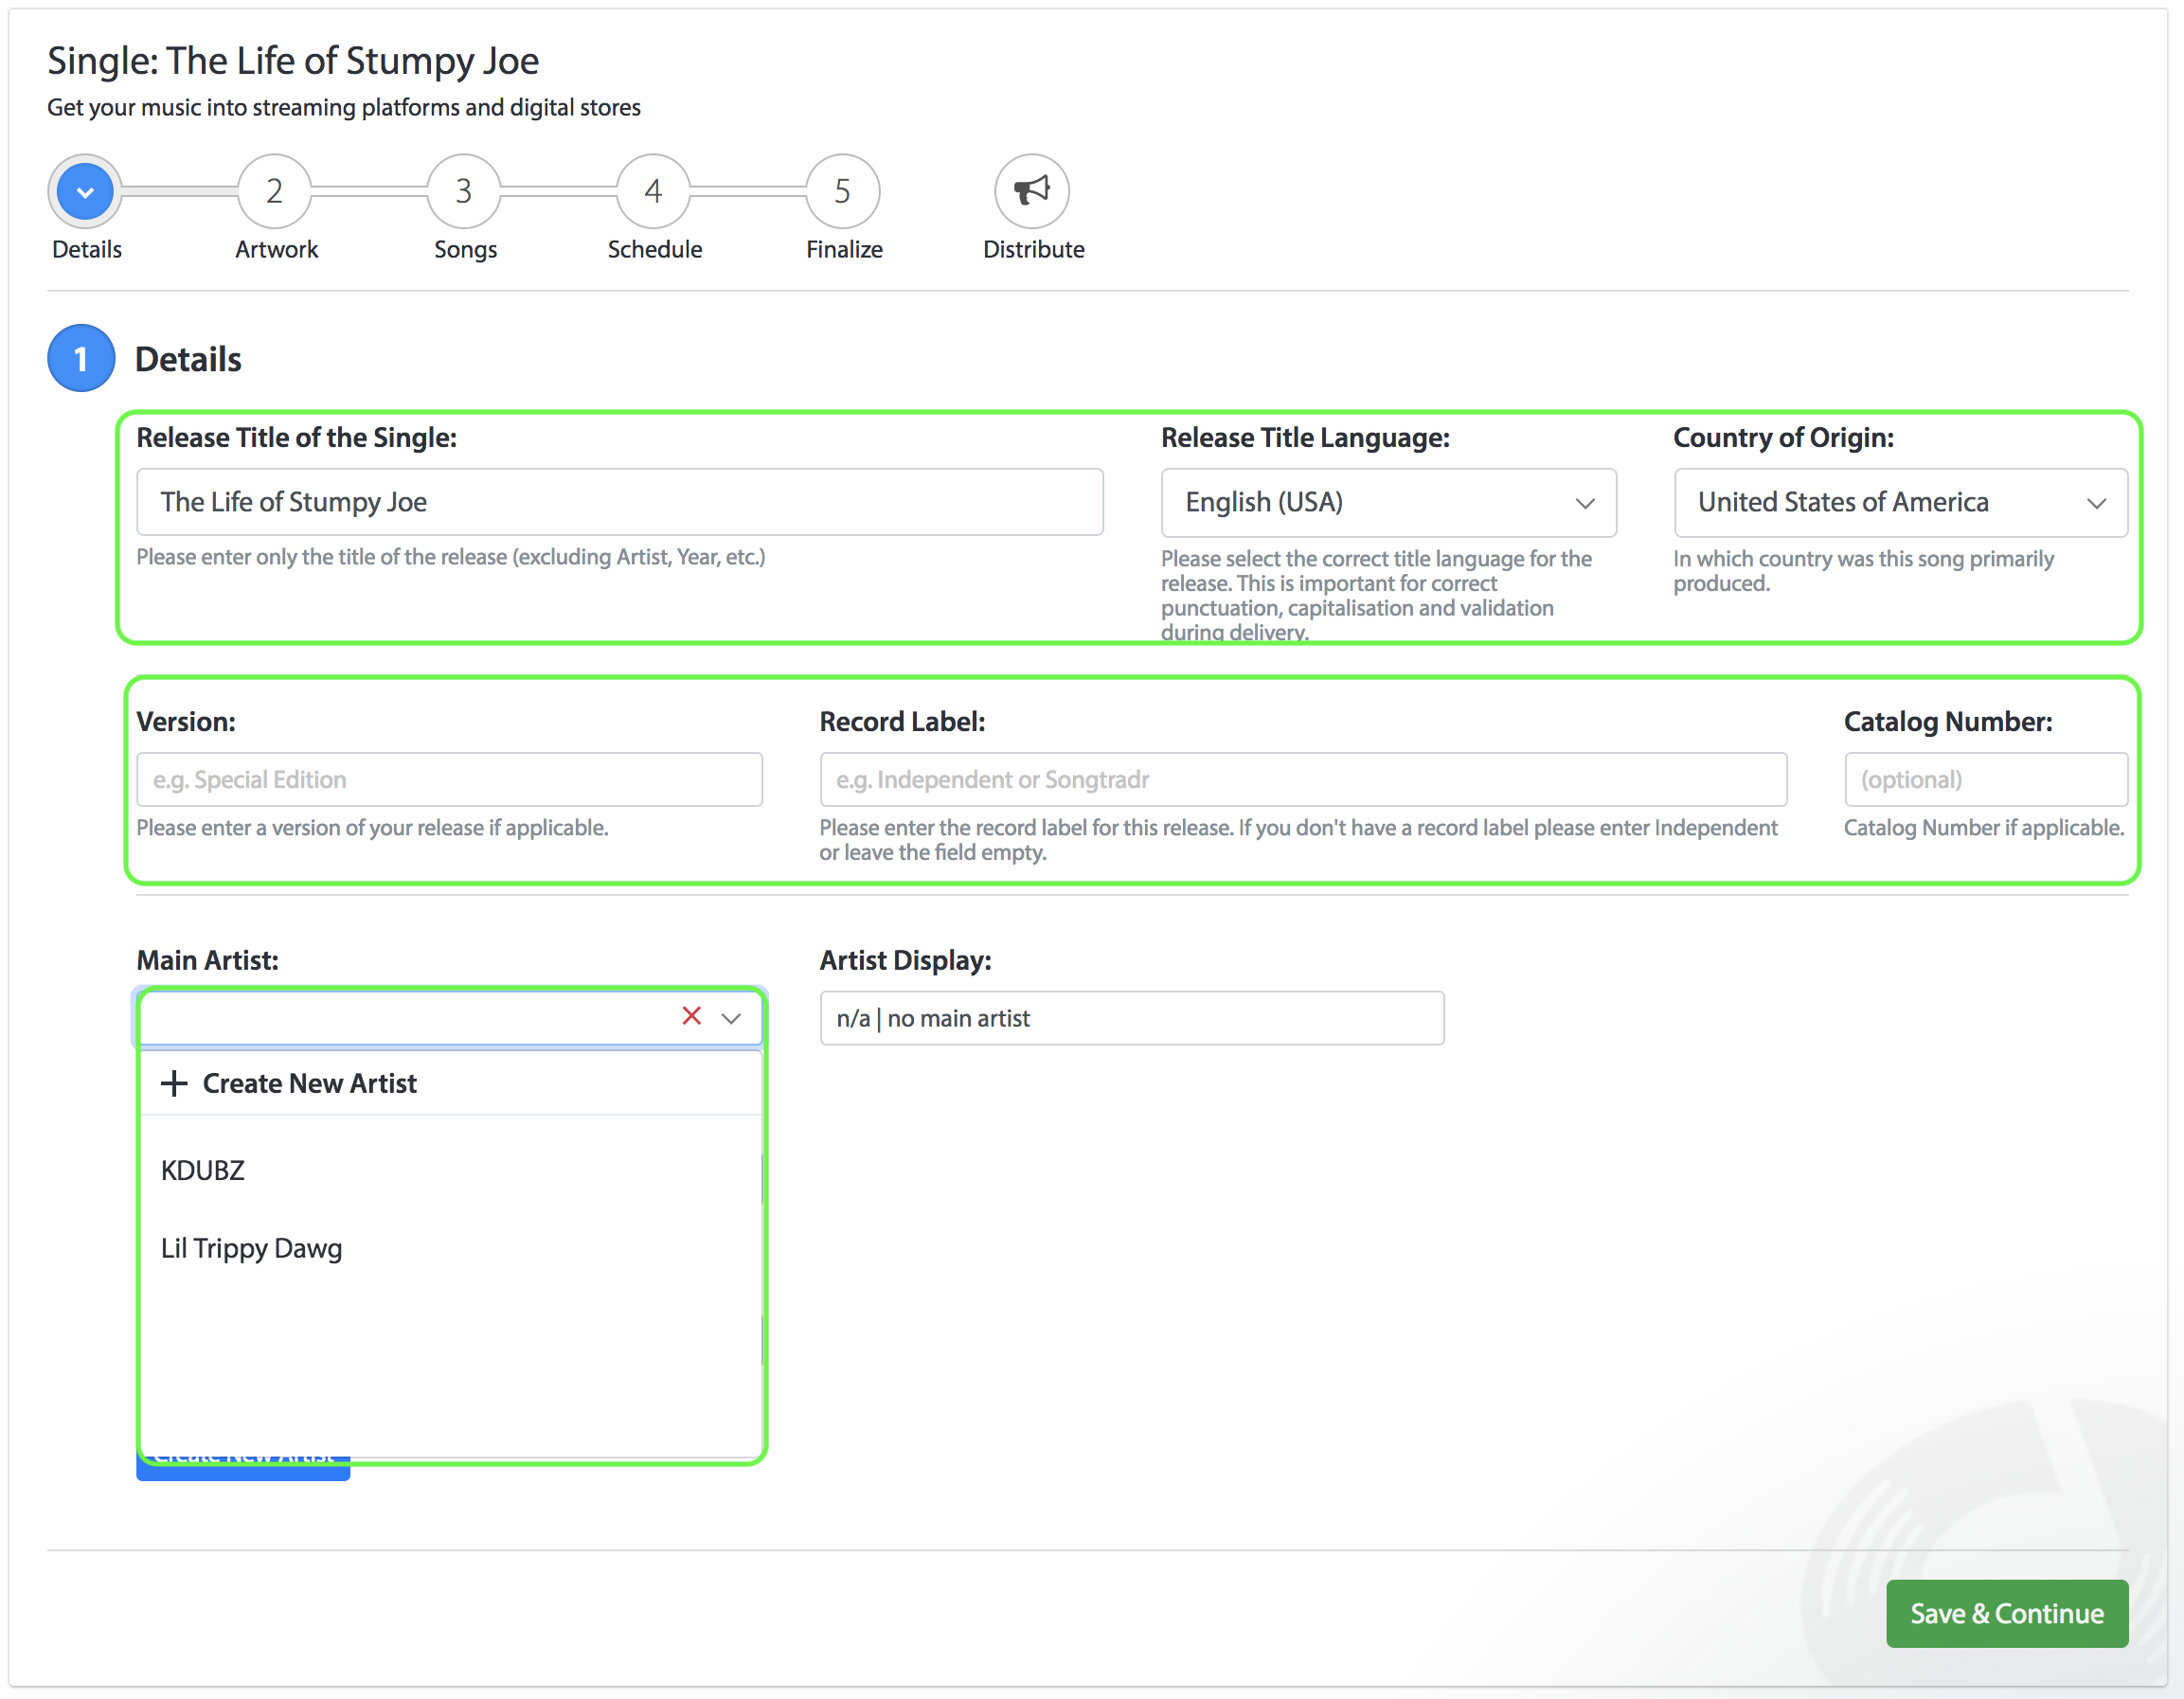Click the Save & Continue button
Image resolution: width=2184 pixels, height=1699 pixels.
click(2007, 1613)
